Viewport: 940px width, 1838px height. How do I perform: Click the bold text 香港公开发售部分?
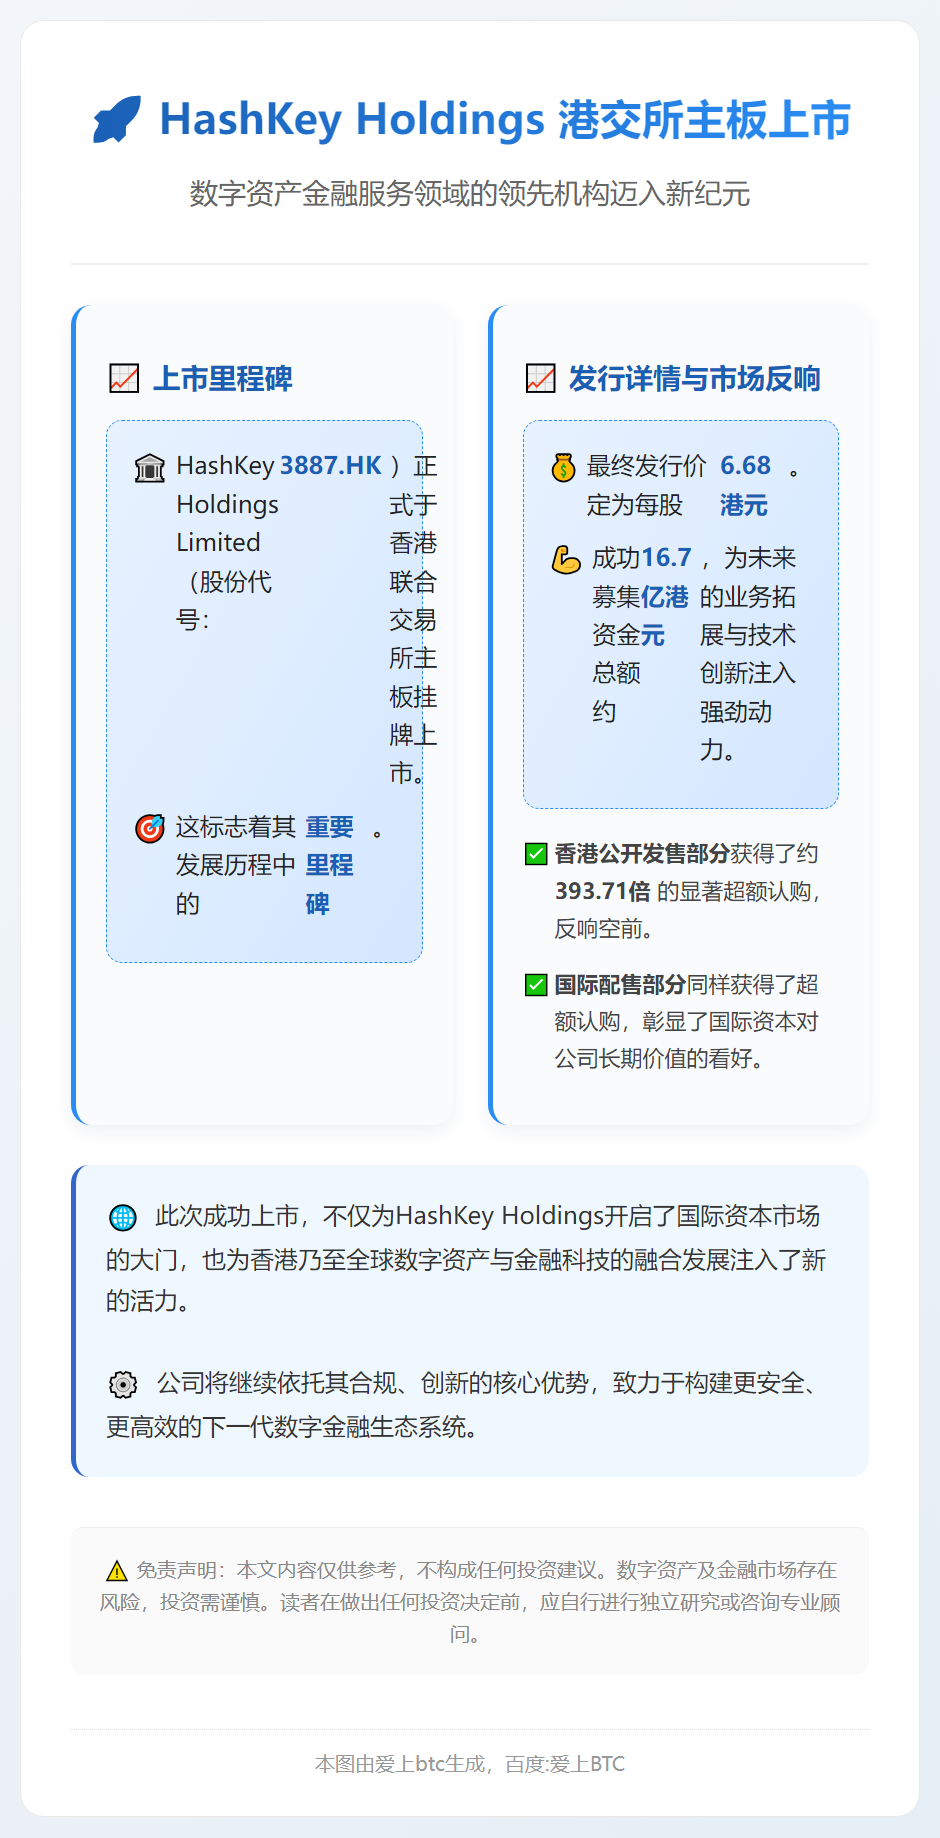[x=642, y=854]
